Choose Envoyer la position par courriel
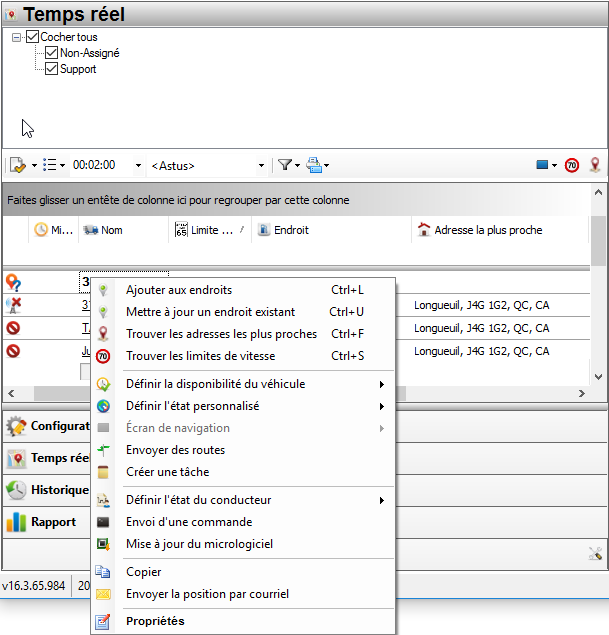 207,594
